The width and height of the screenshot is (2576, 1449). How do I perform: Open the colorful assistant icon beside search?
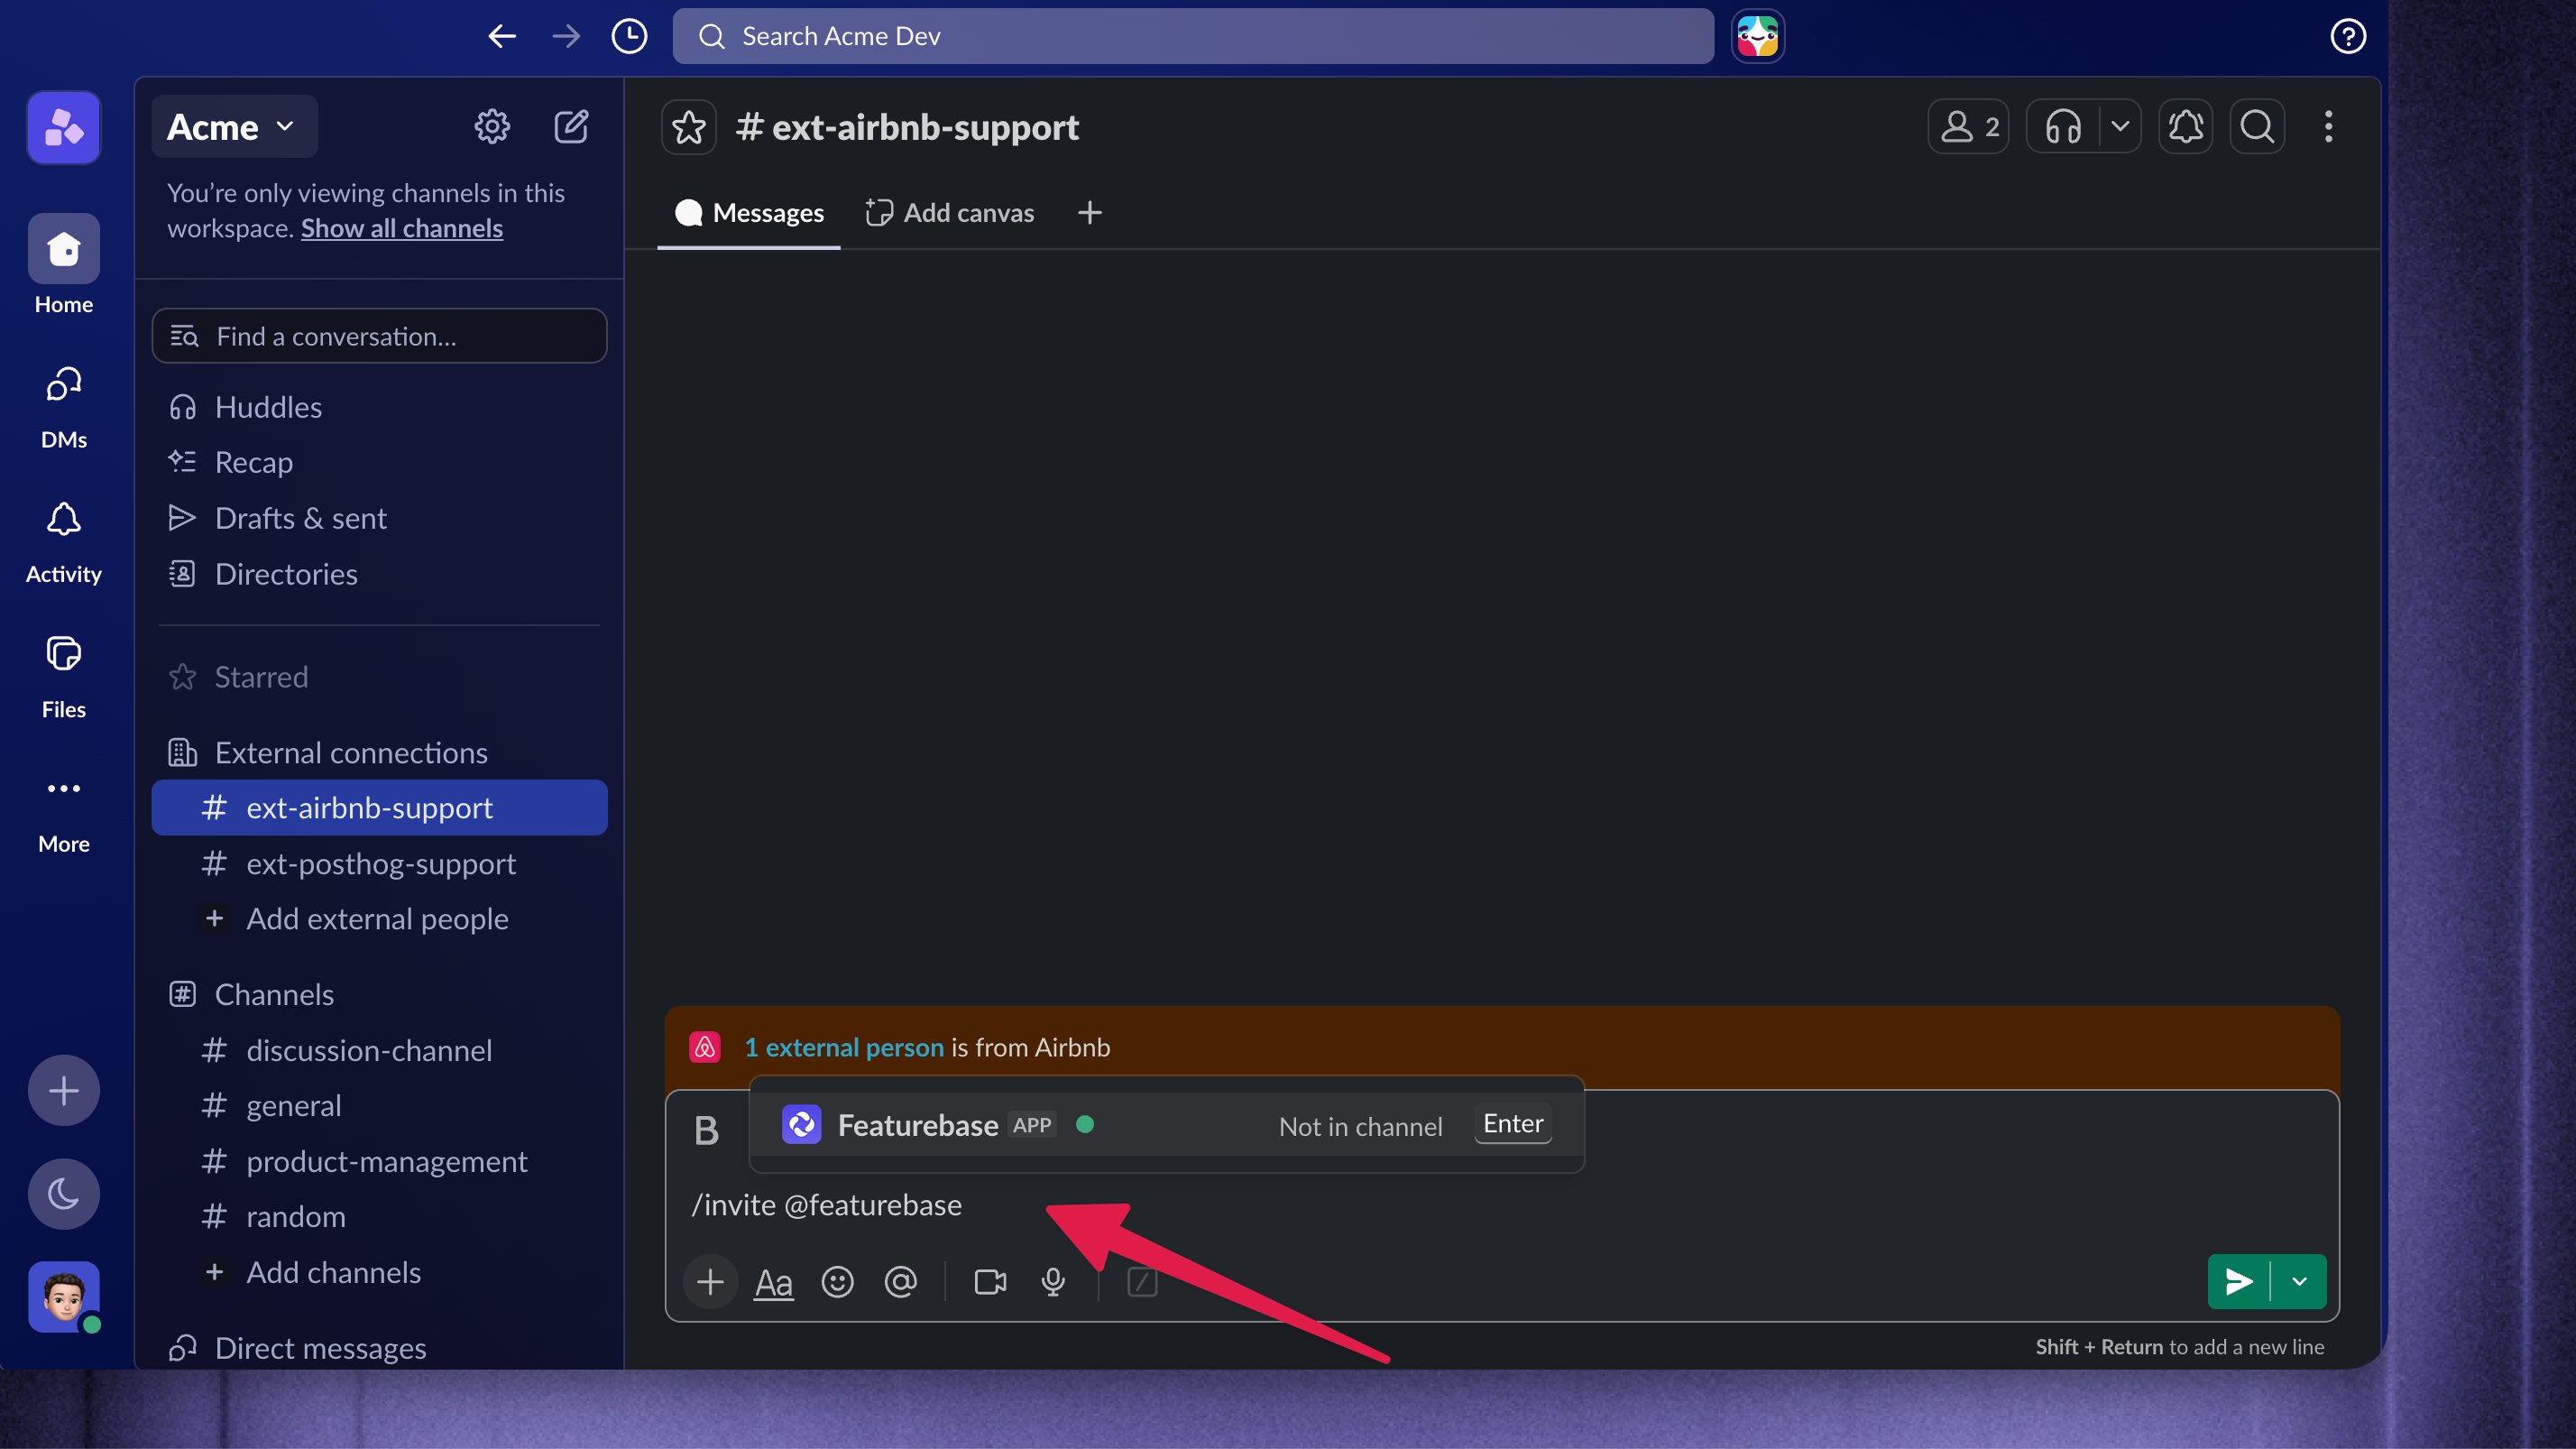click(1757, 37)
